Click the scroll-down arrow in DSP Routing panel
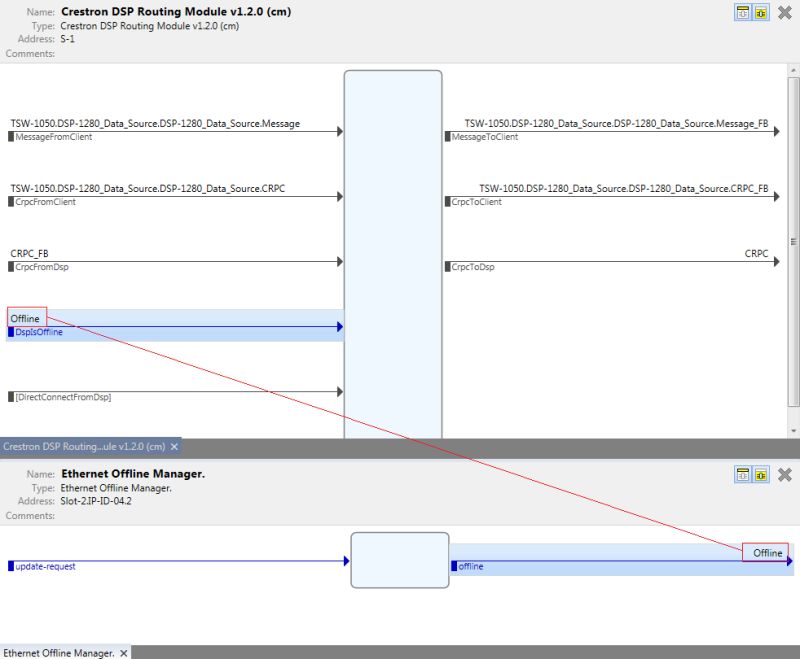 793,431
